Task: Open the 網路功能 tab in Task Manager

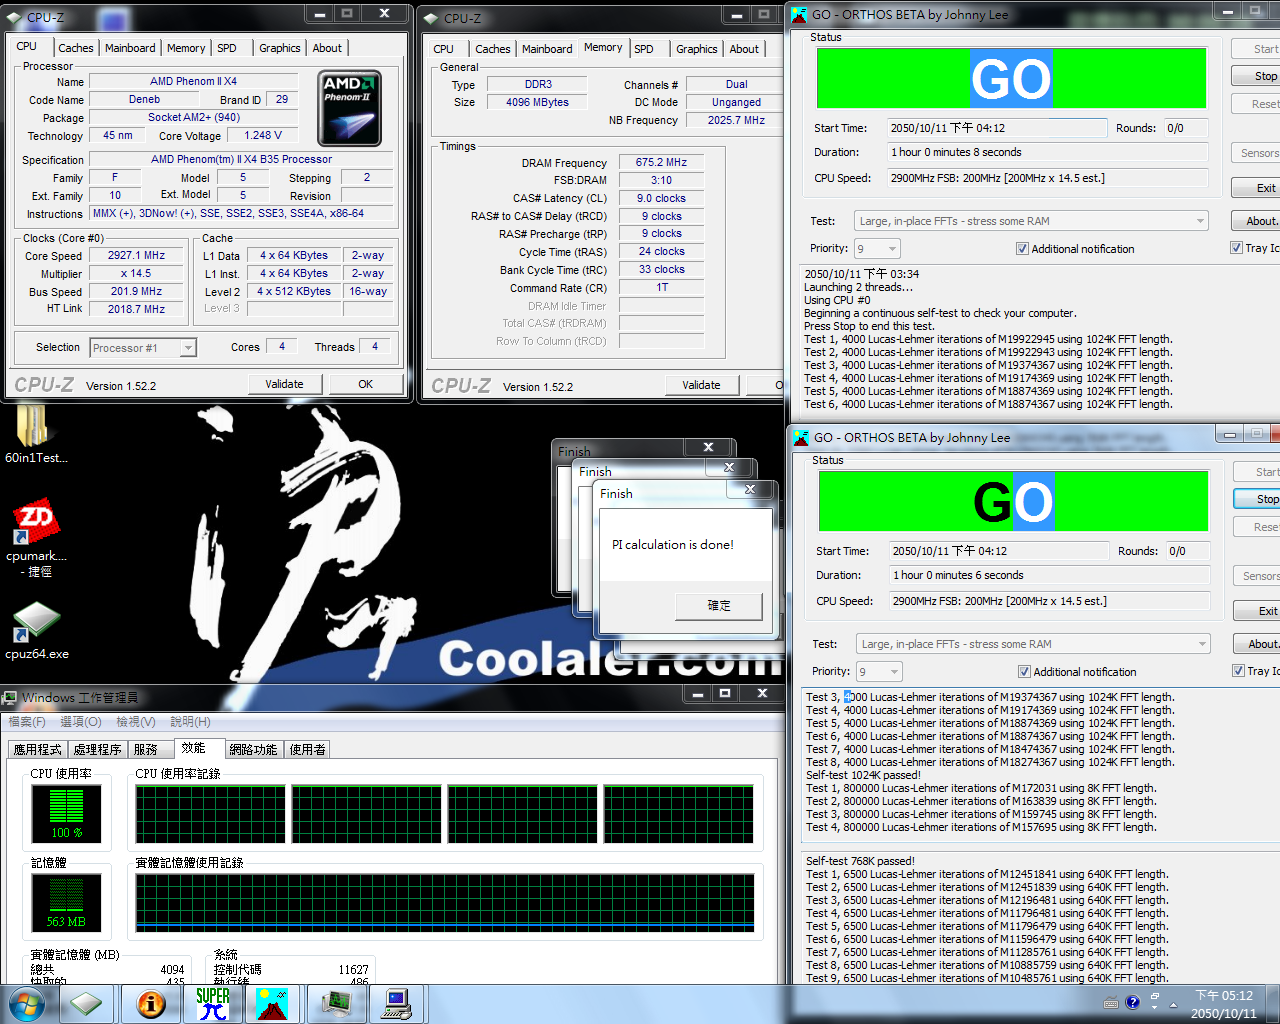Action: tap(253, 749)
